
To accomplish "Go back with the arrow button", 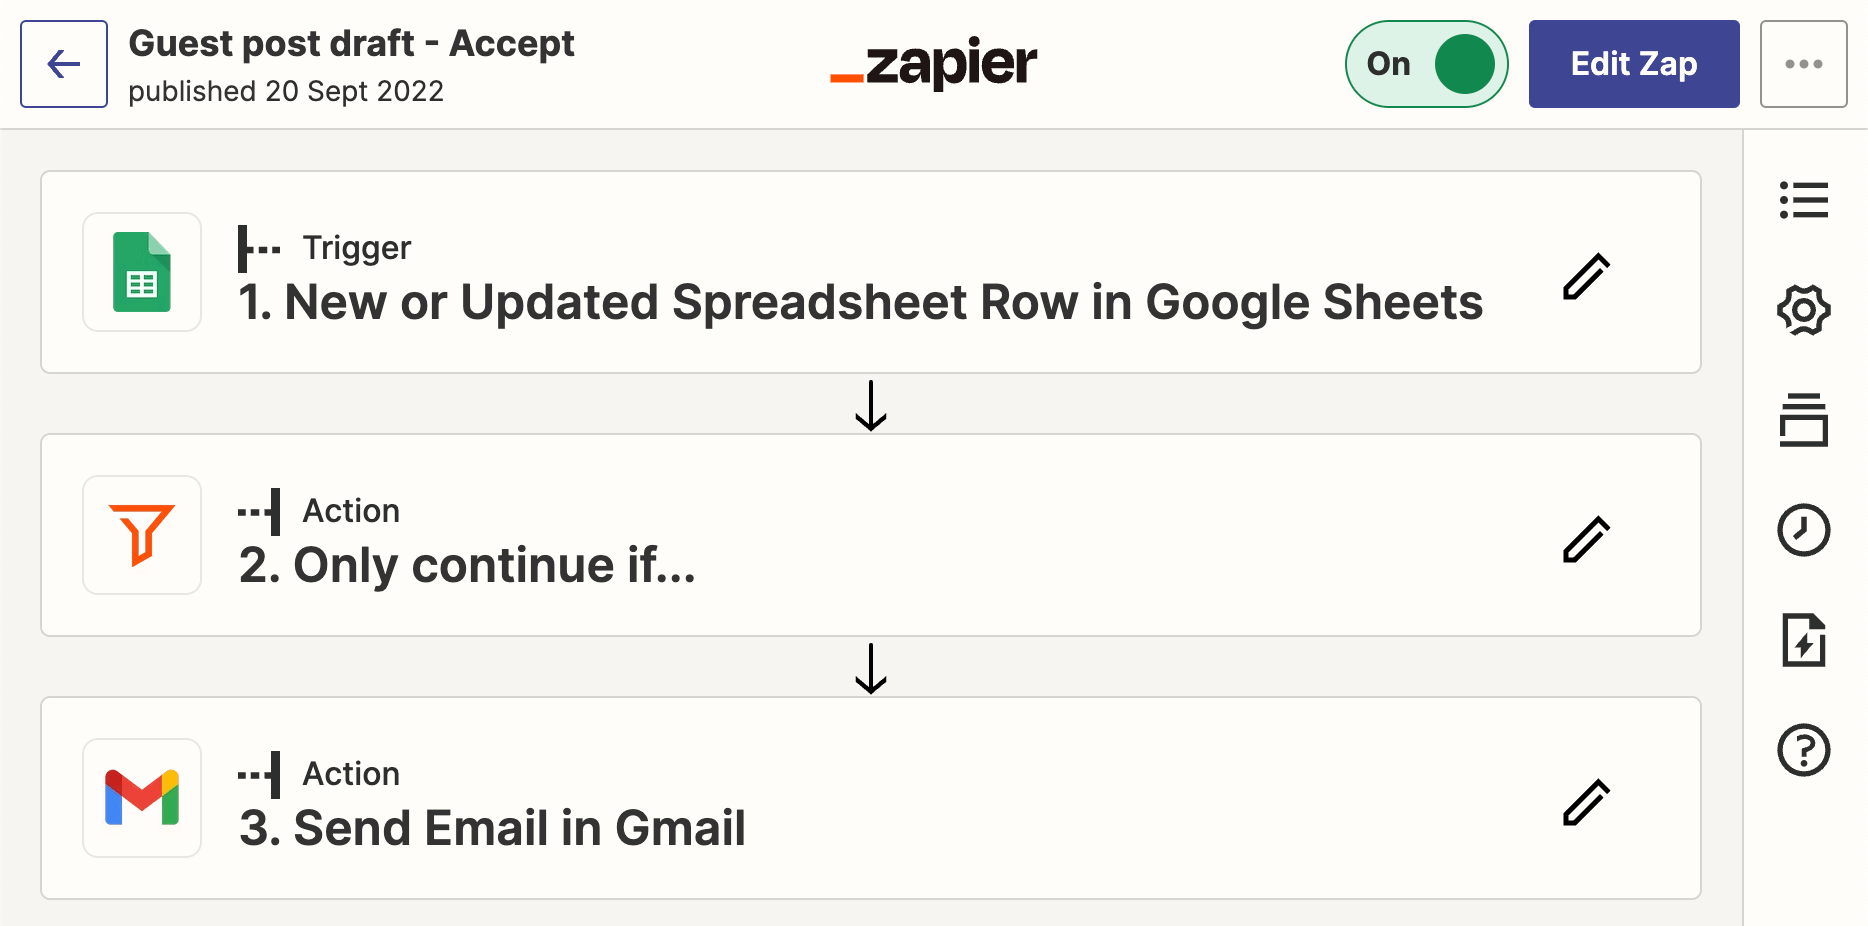I will pos(63,63).
